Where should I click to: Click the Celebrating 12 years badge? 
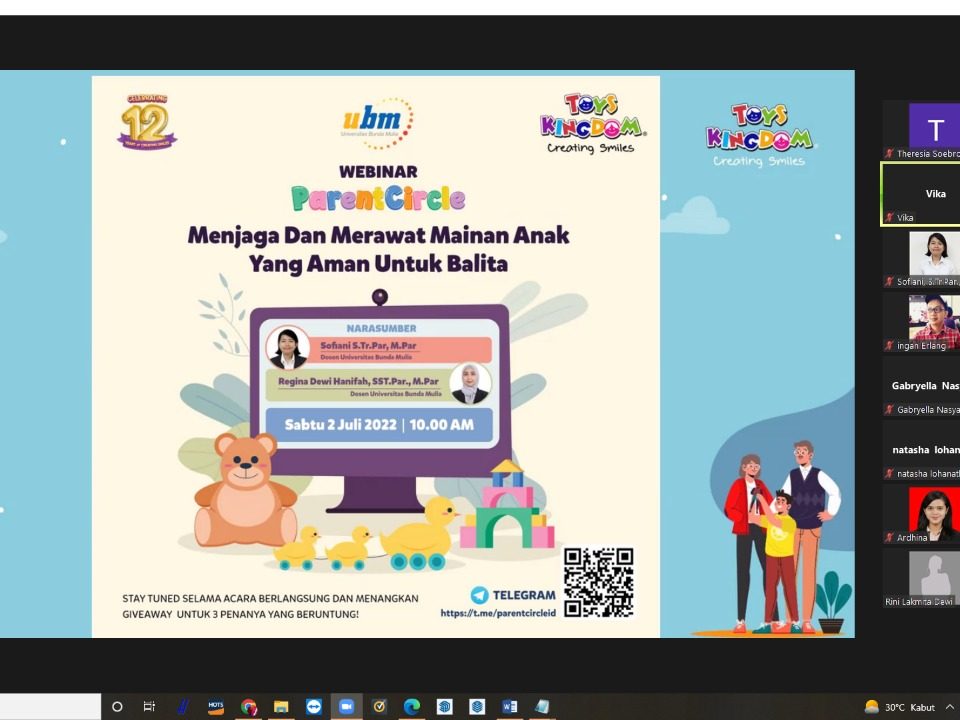(147, 122)
